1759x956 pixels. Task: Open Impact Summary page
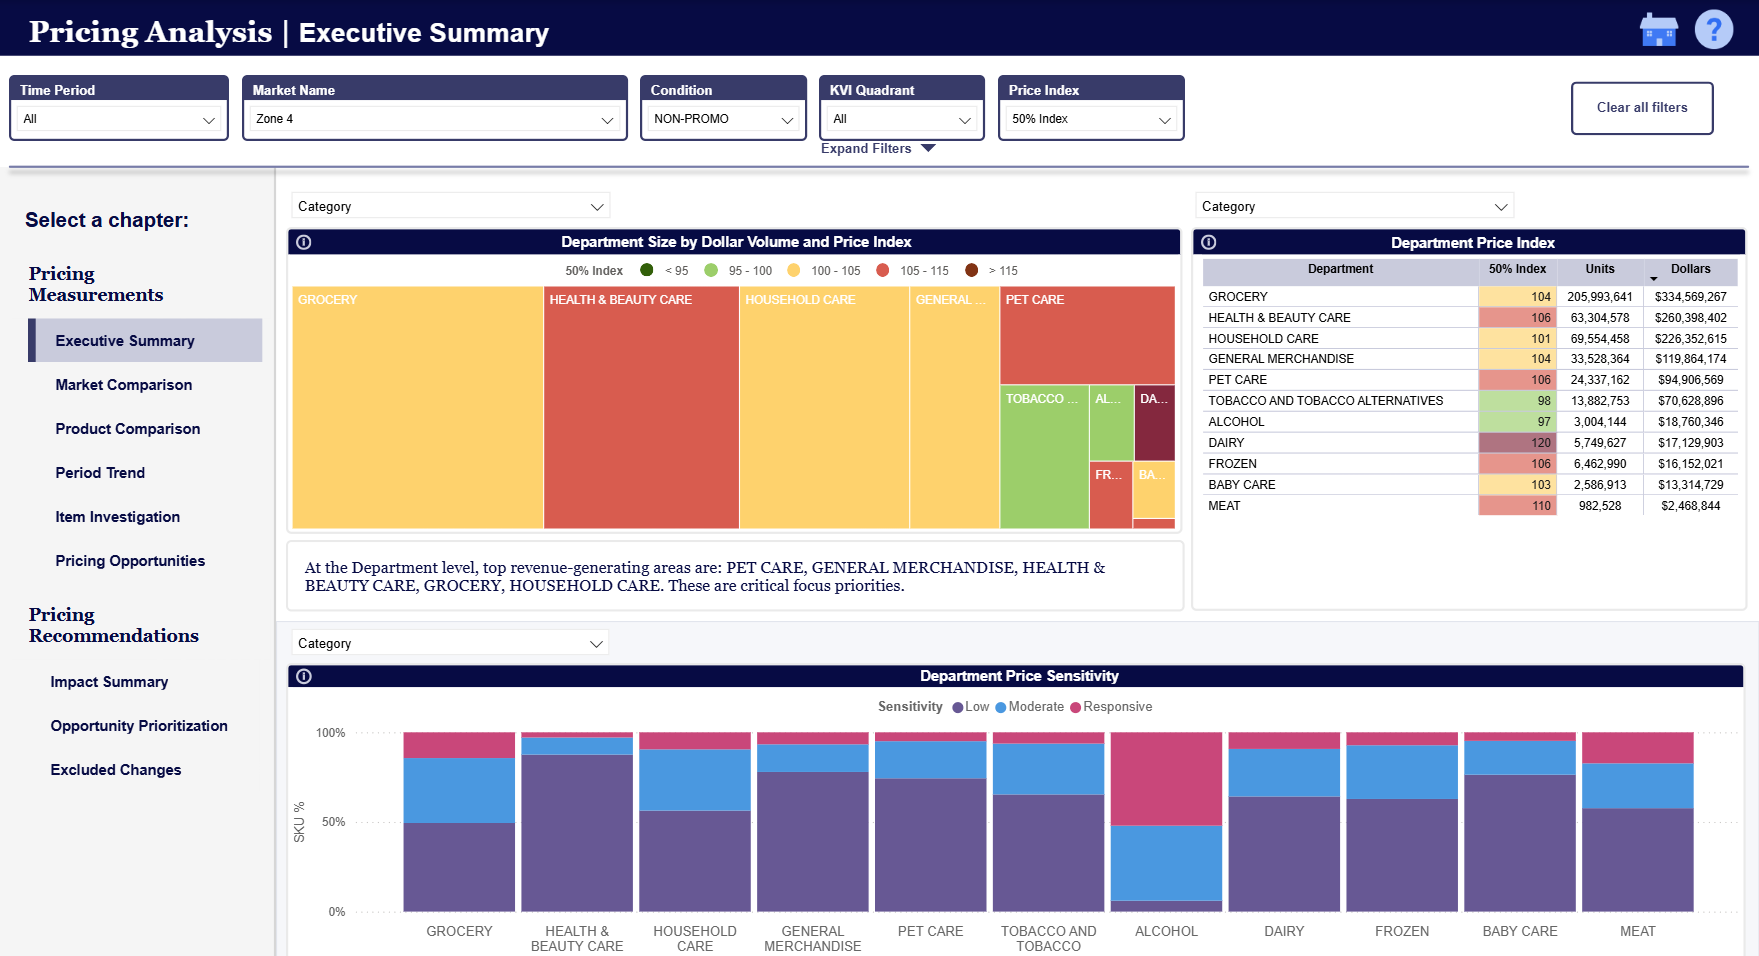point(109,682)
